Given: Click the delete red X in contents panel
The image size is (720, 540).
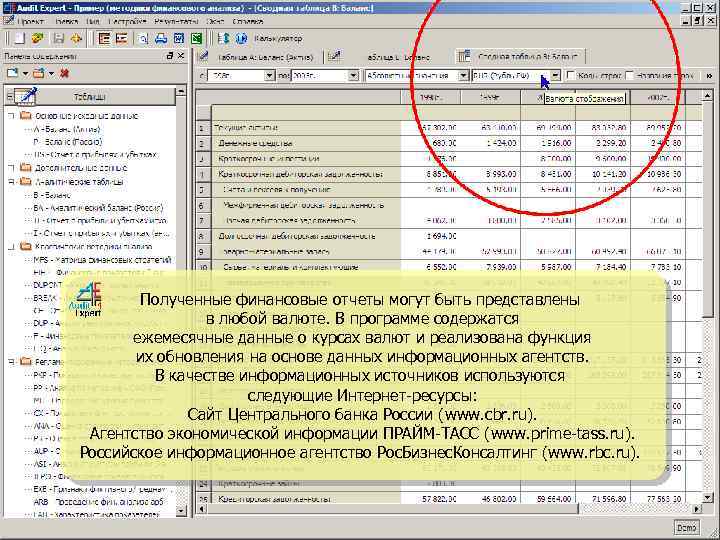Looking at the screenshot, I should point(64,73).
